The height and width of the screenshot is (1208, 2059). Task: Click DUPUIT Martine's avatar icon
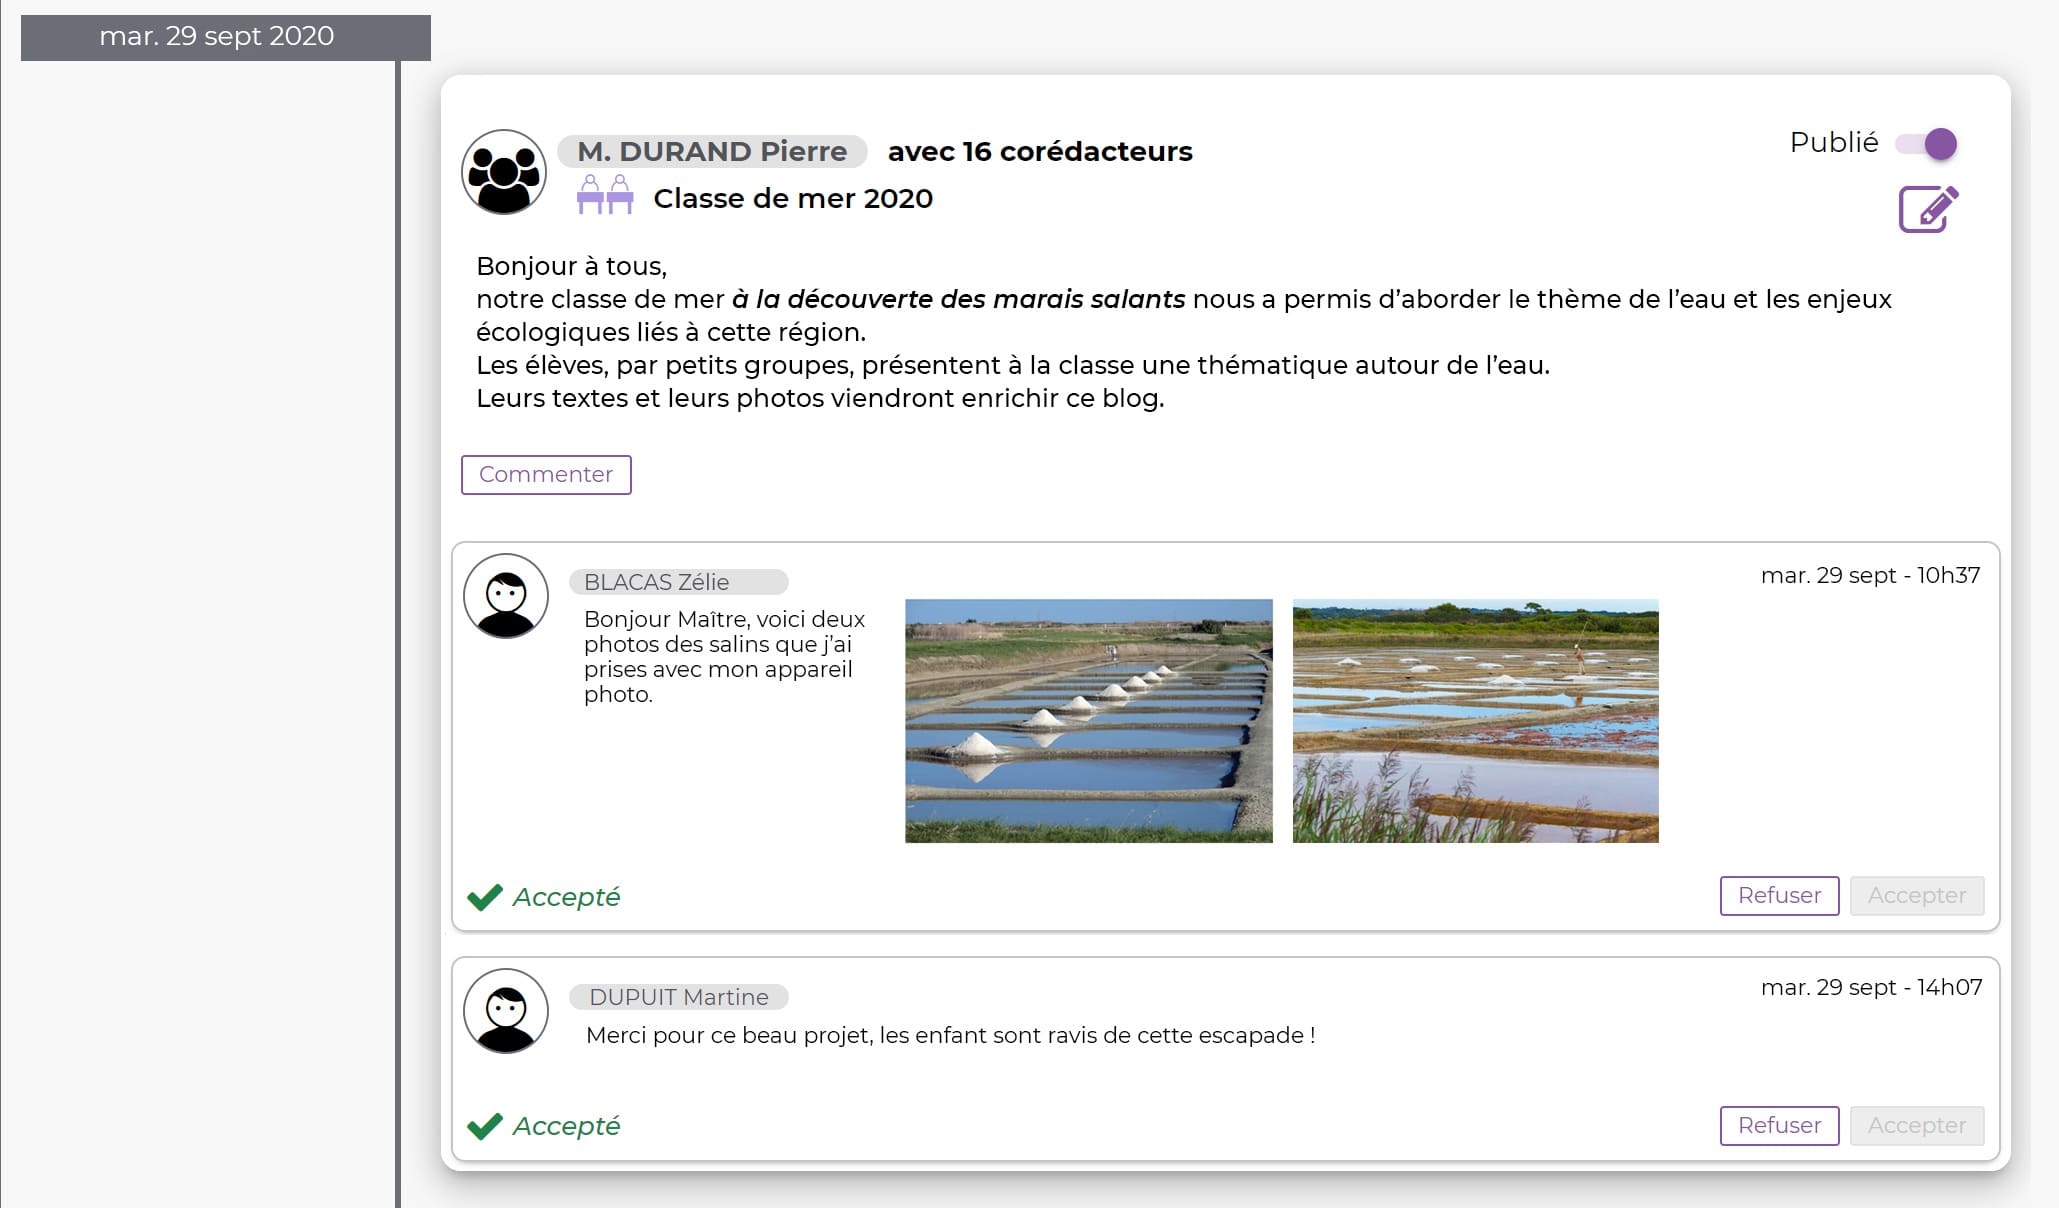[506, 1010]
